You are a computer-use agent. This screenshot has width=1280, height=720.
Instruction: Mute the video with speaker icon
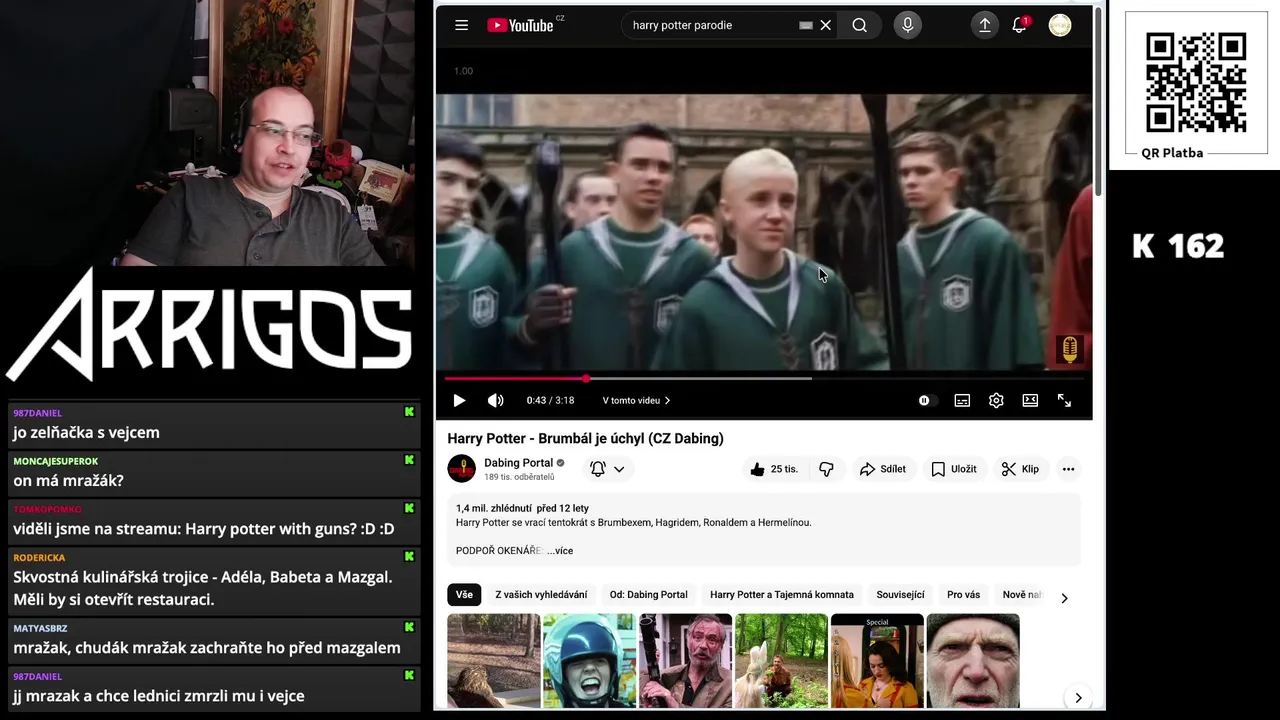point(495,400)
